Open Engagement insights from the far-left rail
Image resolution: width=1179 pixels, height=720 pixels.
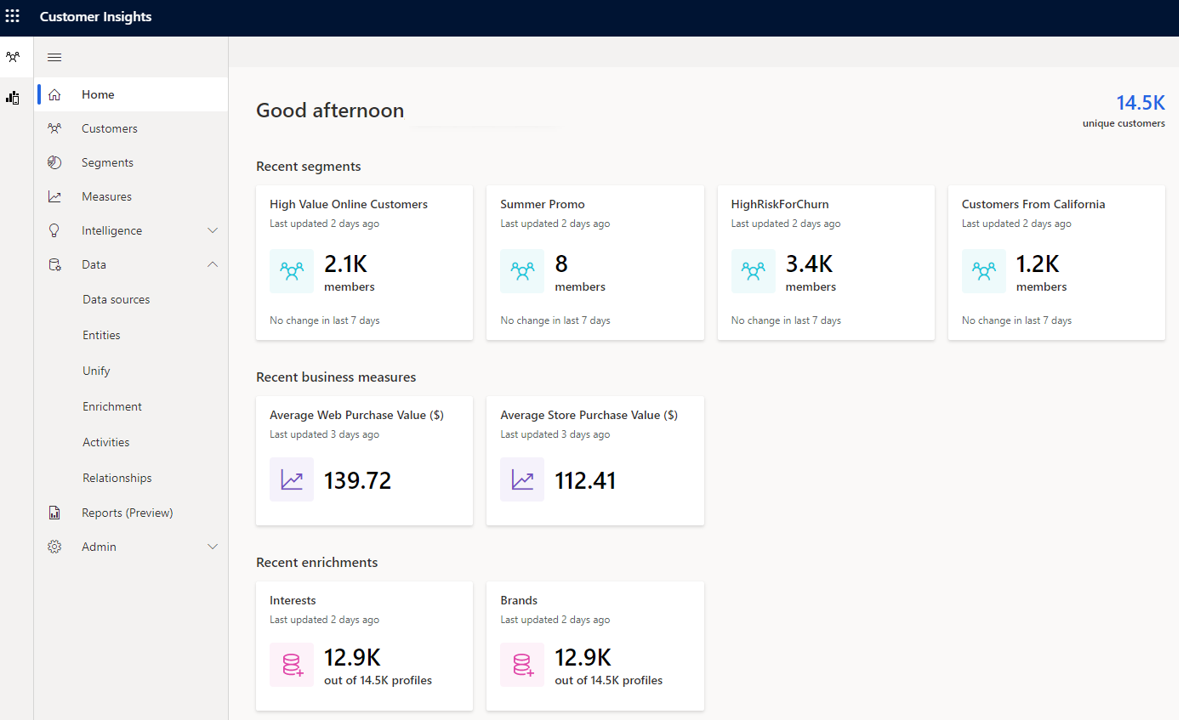point(13,98)
